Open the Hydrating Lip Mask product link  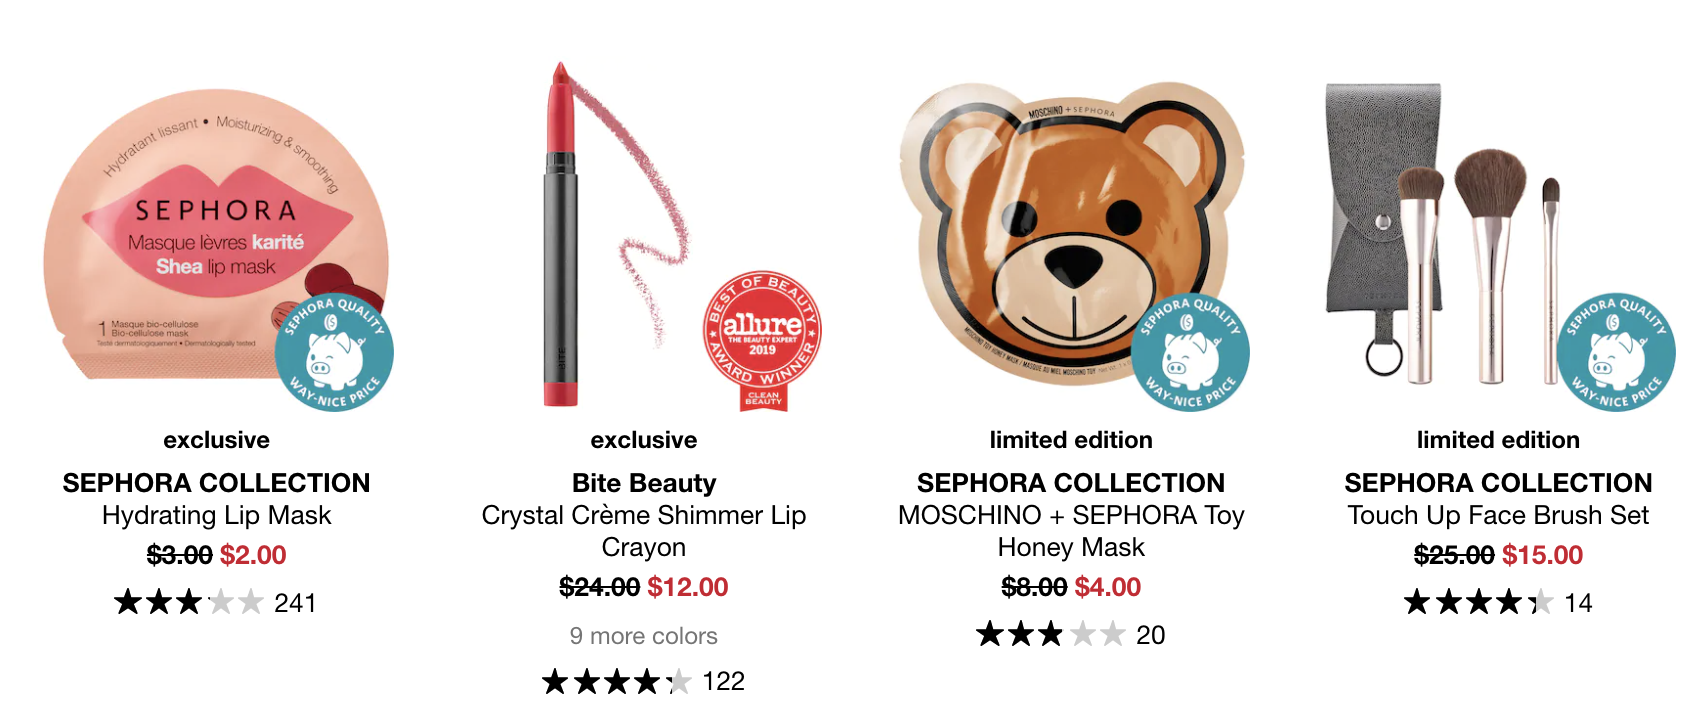(217, 515)
